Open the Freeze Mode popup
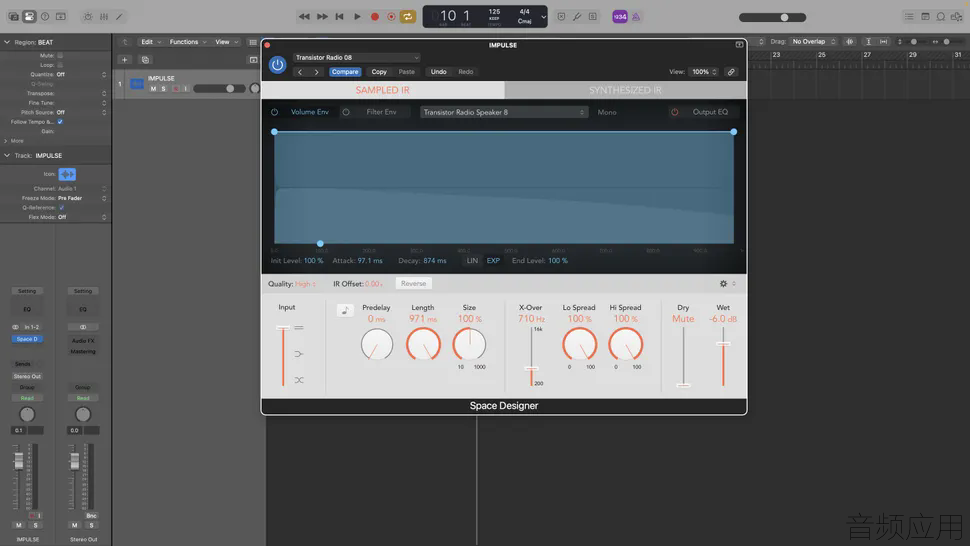Viewport: 970px width, 546px height. click(82, 198)
